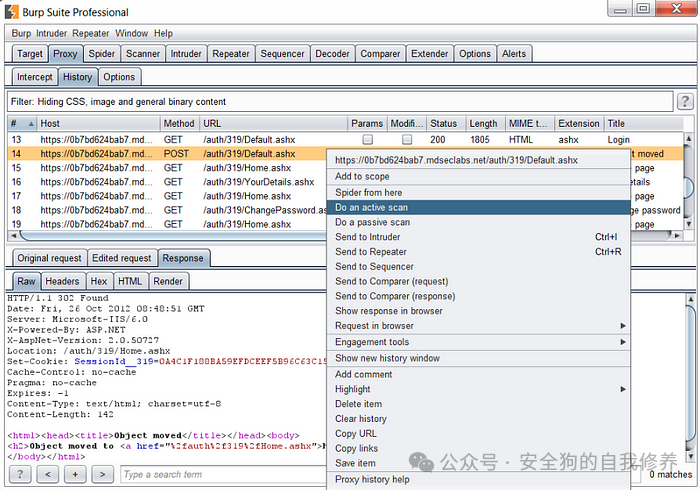Screen dimensions: 700x490
Task: Select the Render view tab
Action: 168,282
